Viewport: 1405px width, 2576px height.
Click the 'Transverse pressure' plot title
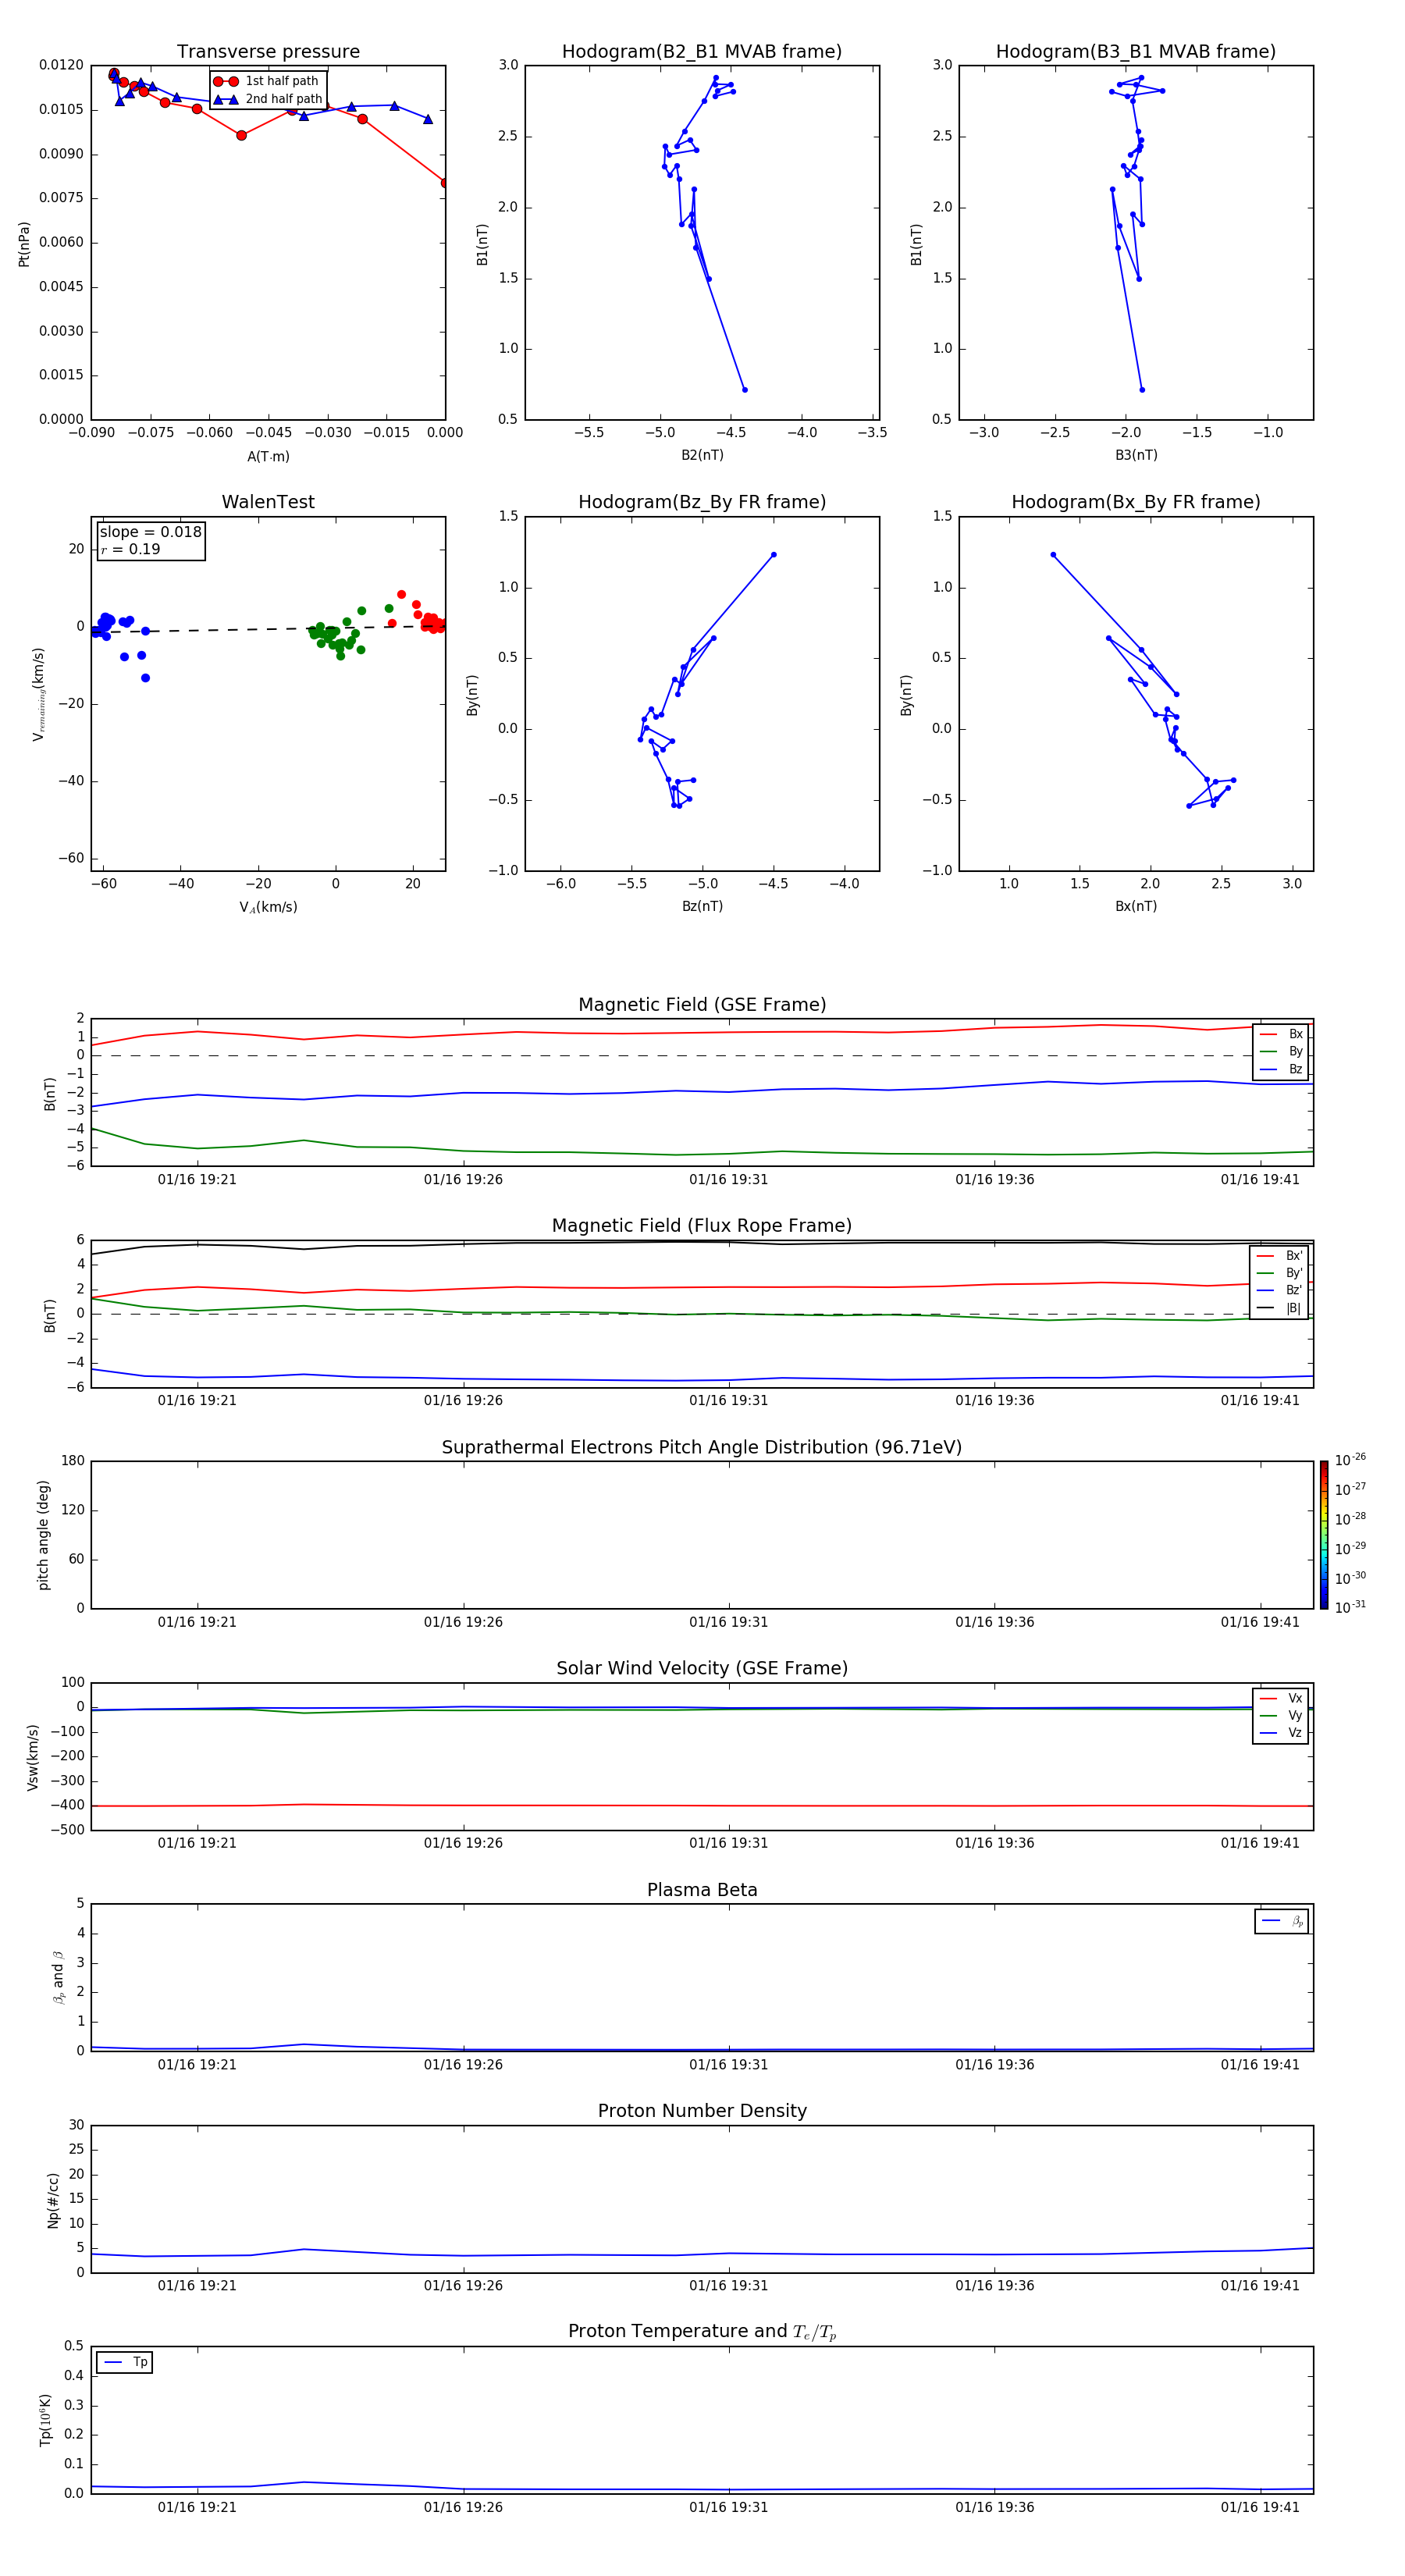[x=268, y=52]
